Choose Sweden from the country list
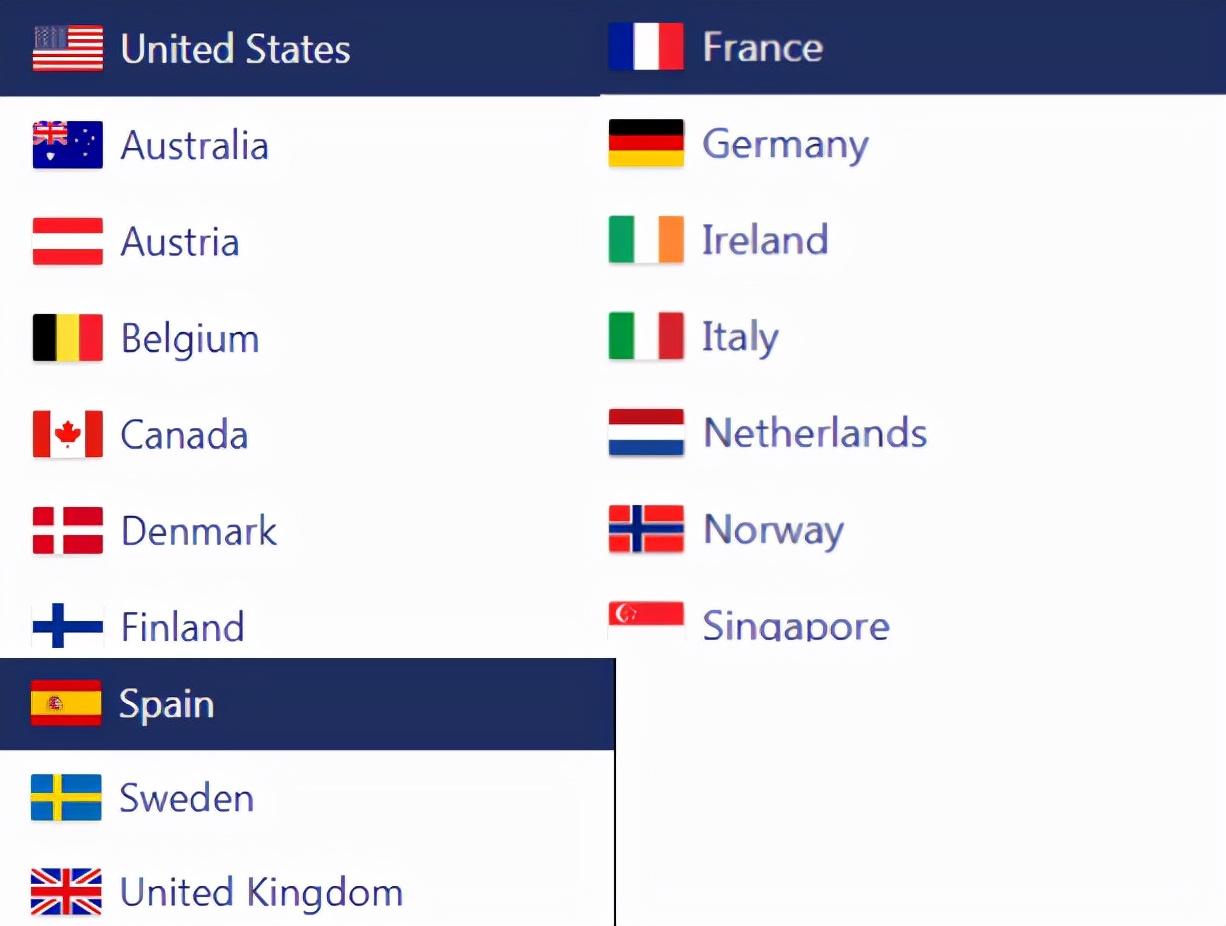 click(186, 798)
